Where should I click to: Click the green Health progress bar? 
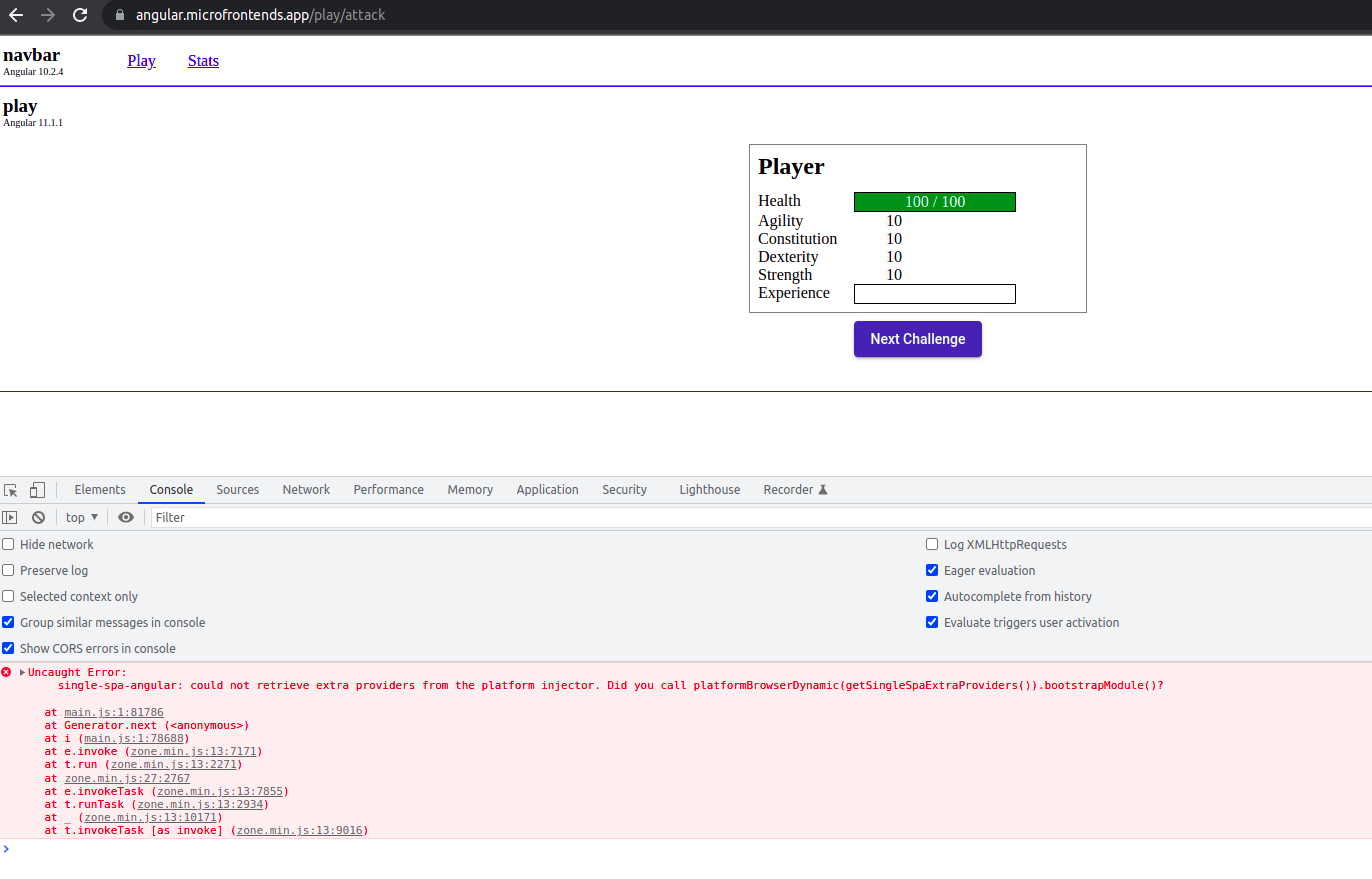coord(934,201)
